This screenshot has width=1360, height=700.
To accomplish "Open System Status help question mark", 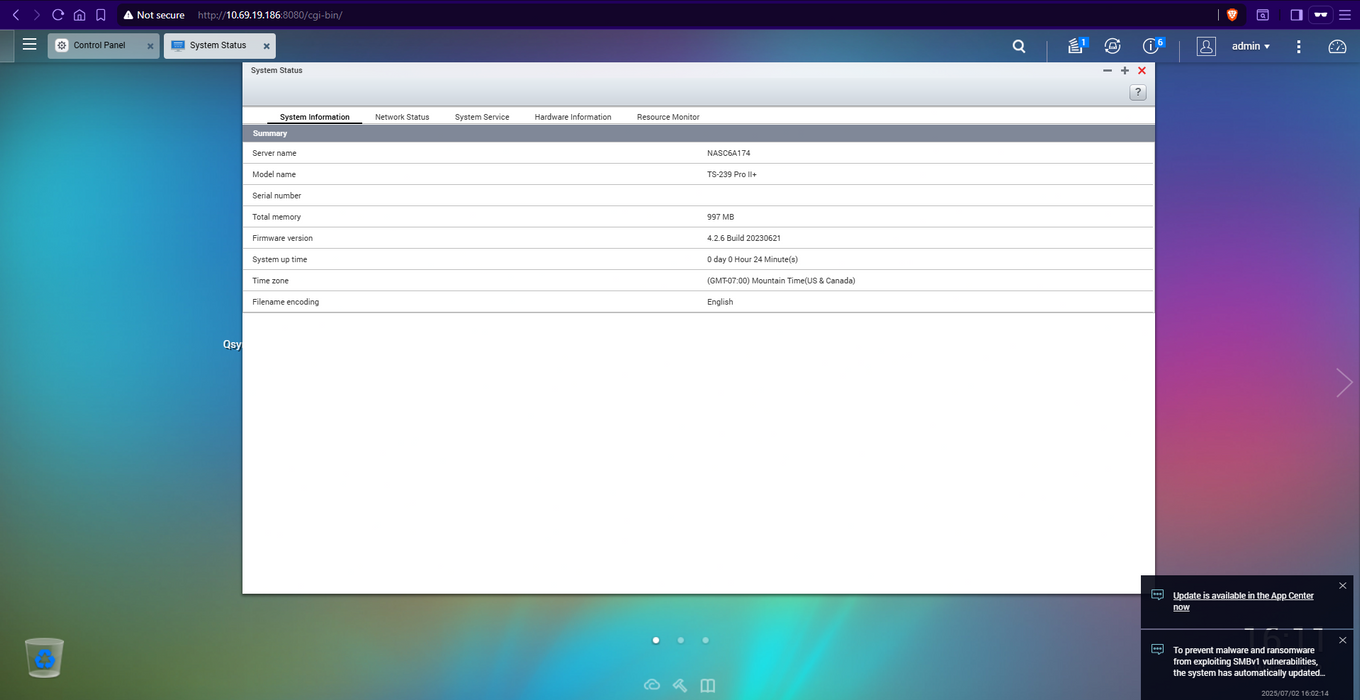I will pyautogui.click(x=1138, y=92).
